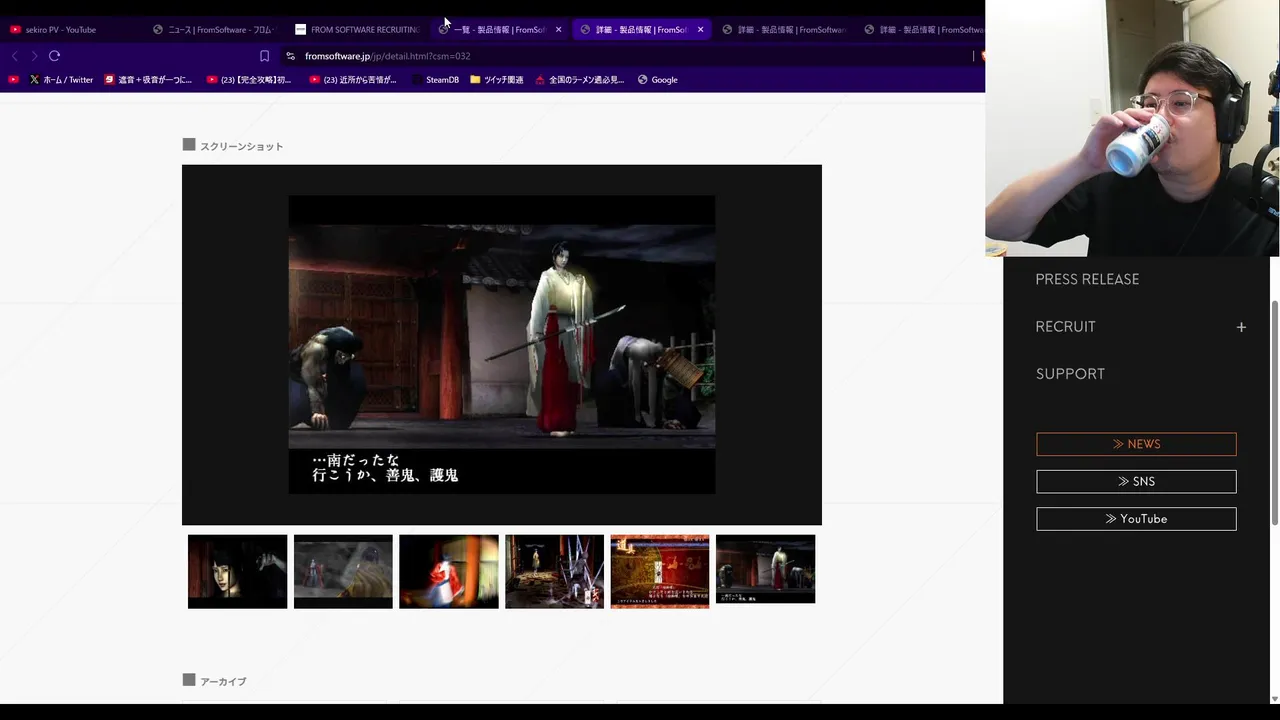Open the ツイッチ関連 bookmark folder
Image resolution: width=1280 pixels, height=720 pixels.
click(497, 80)
